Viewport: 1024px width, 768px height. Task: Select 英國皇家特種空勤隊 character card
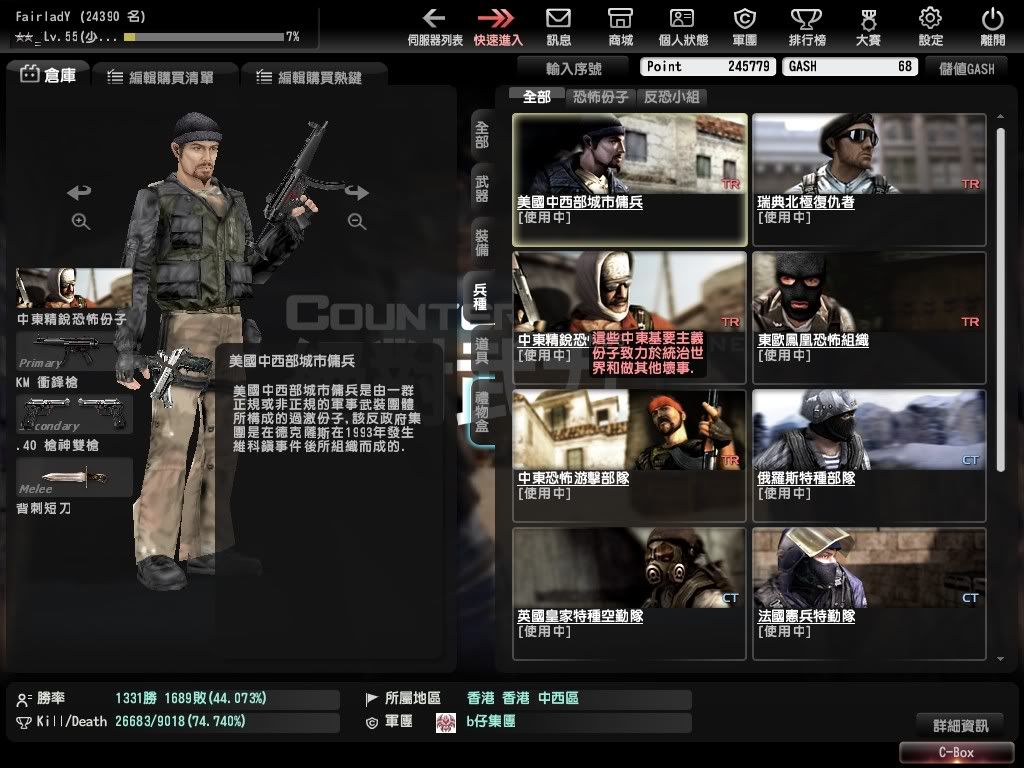pyautogui.click(x=630, y=594)
